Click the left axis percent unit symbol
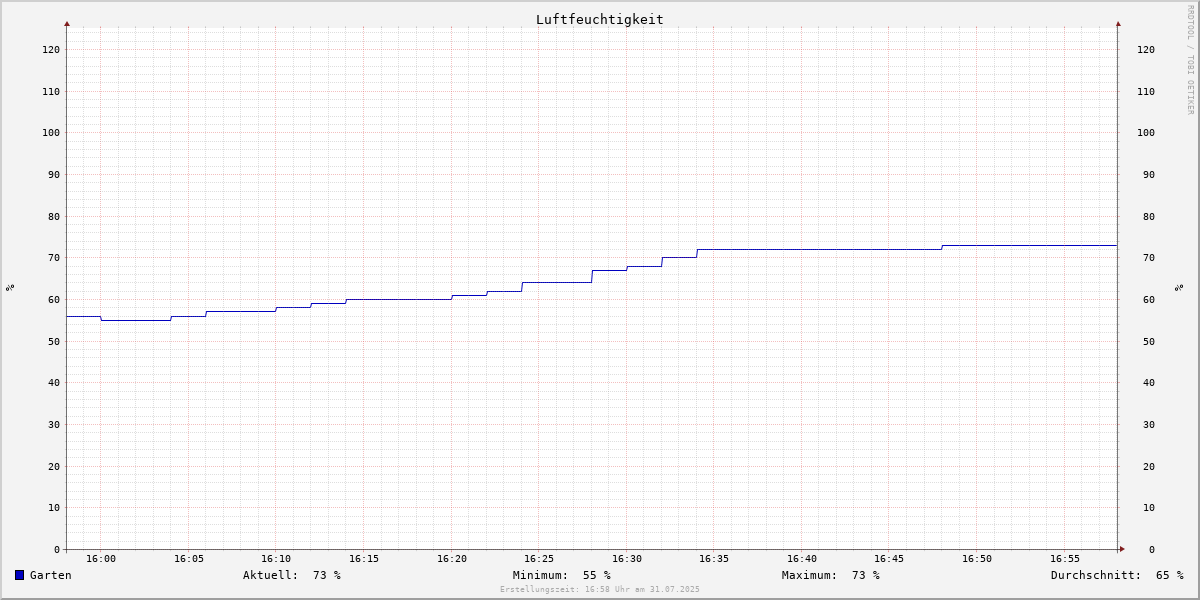The width and height of the screenshot is (1200, 600). tap(10, 287)
